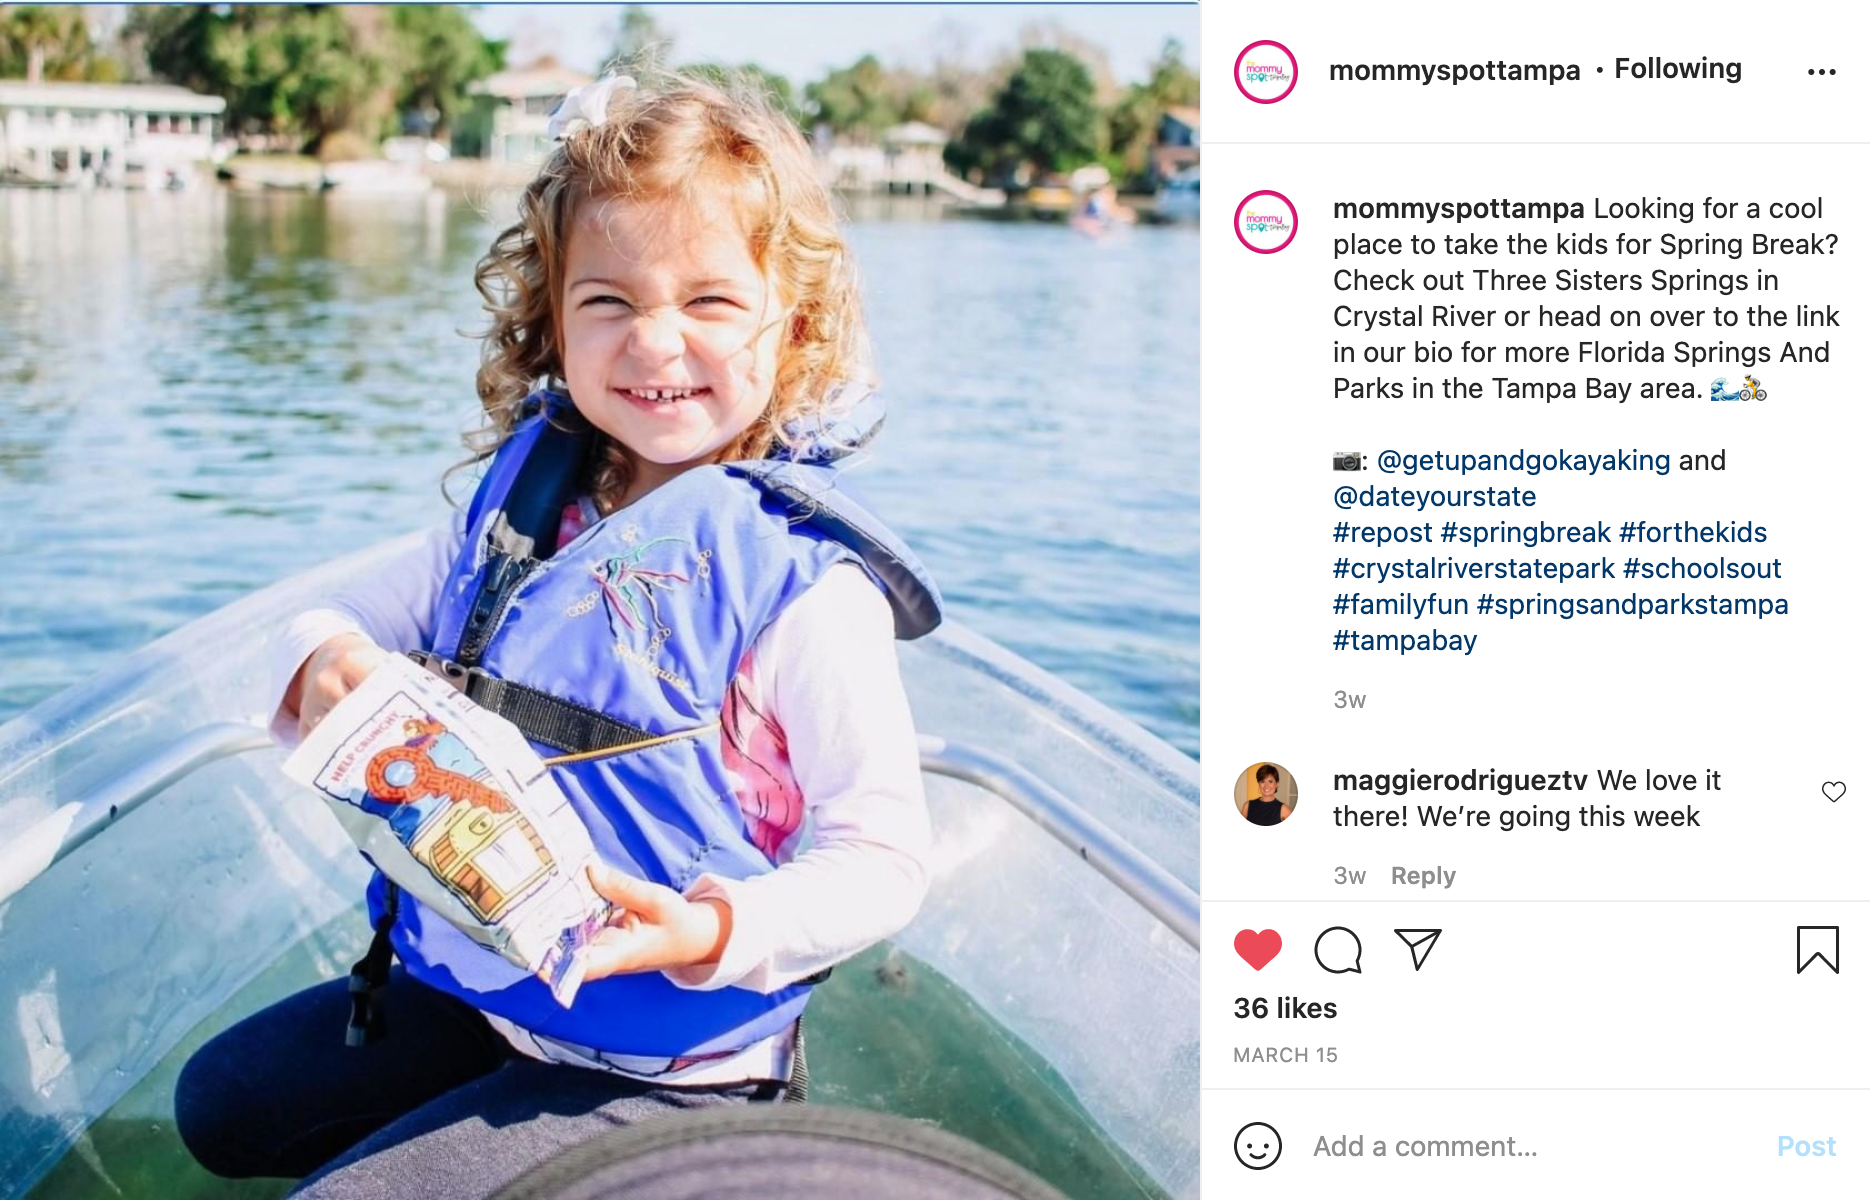Open @dateyourstate mention link
The image size is (1870, 1200).
(1434, 496)
